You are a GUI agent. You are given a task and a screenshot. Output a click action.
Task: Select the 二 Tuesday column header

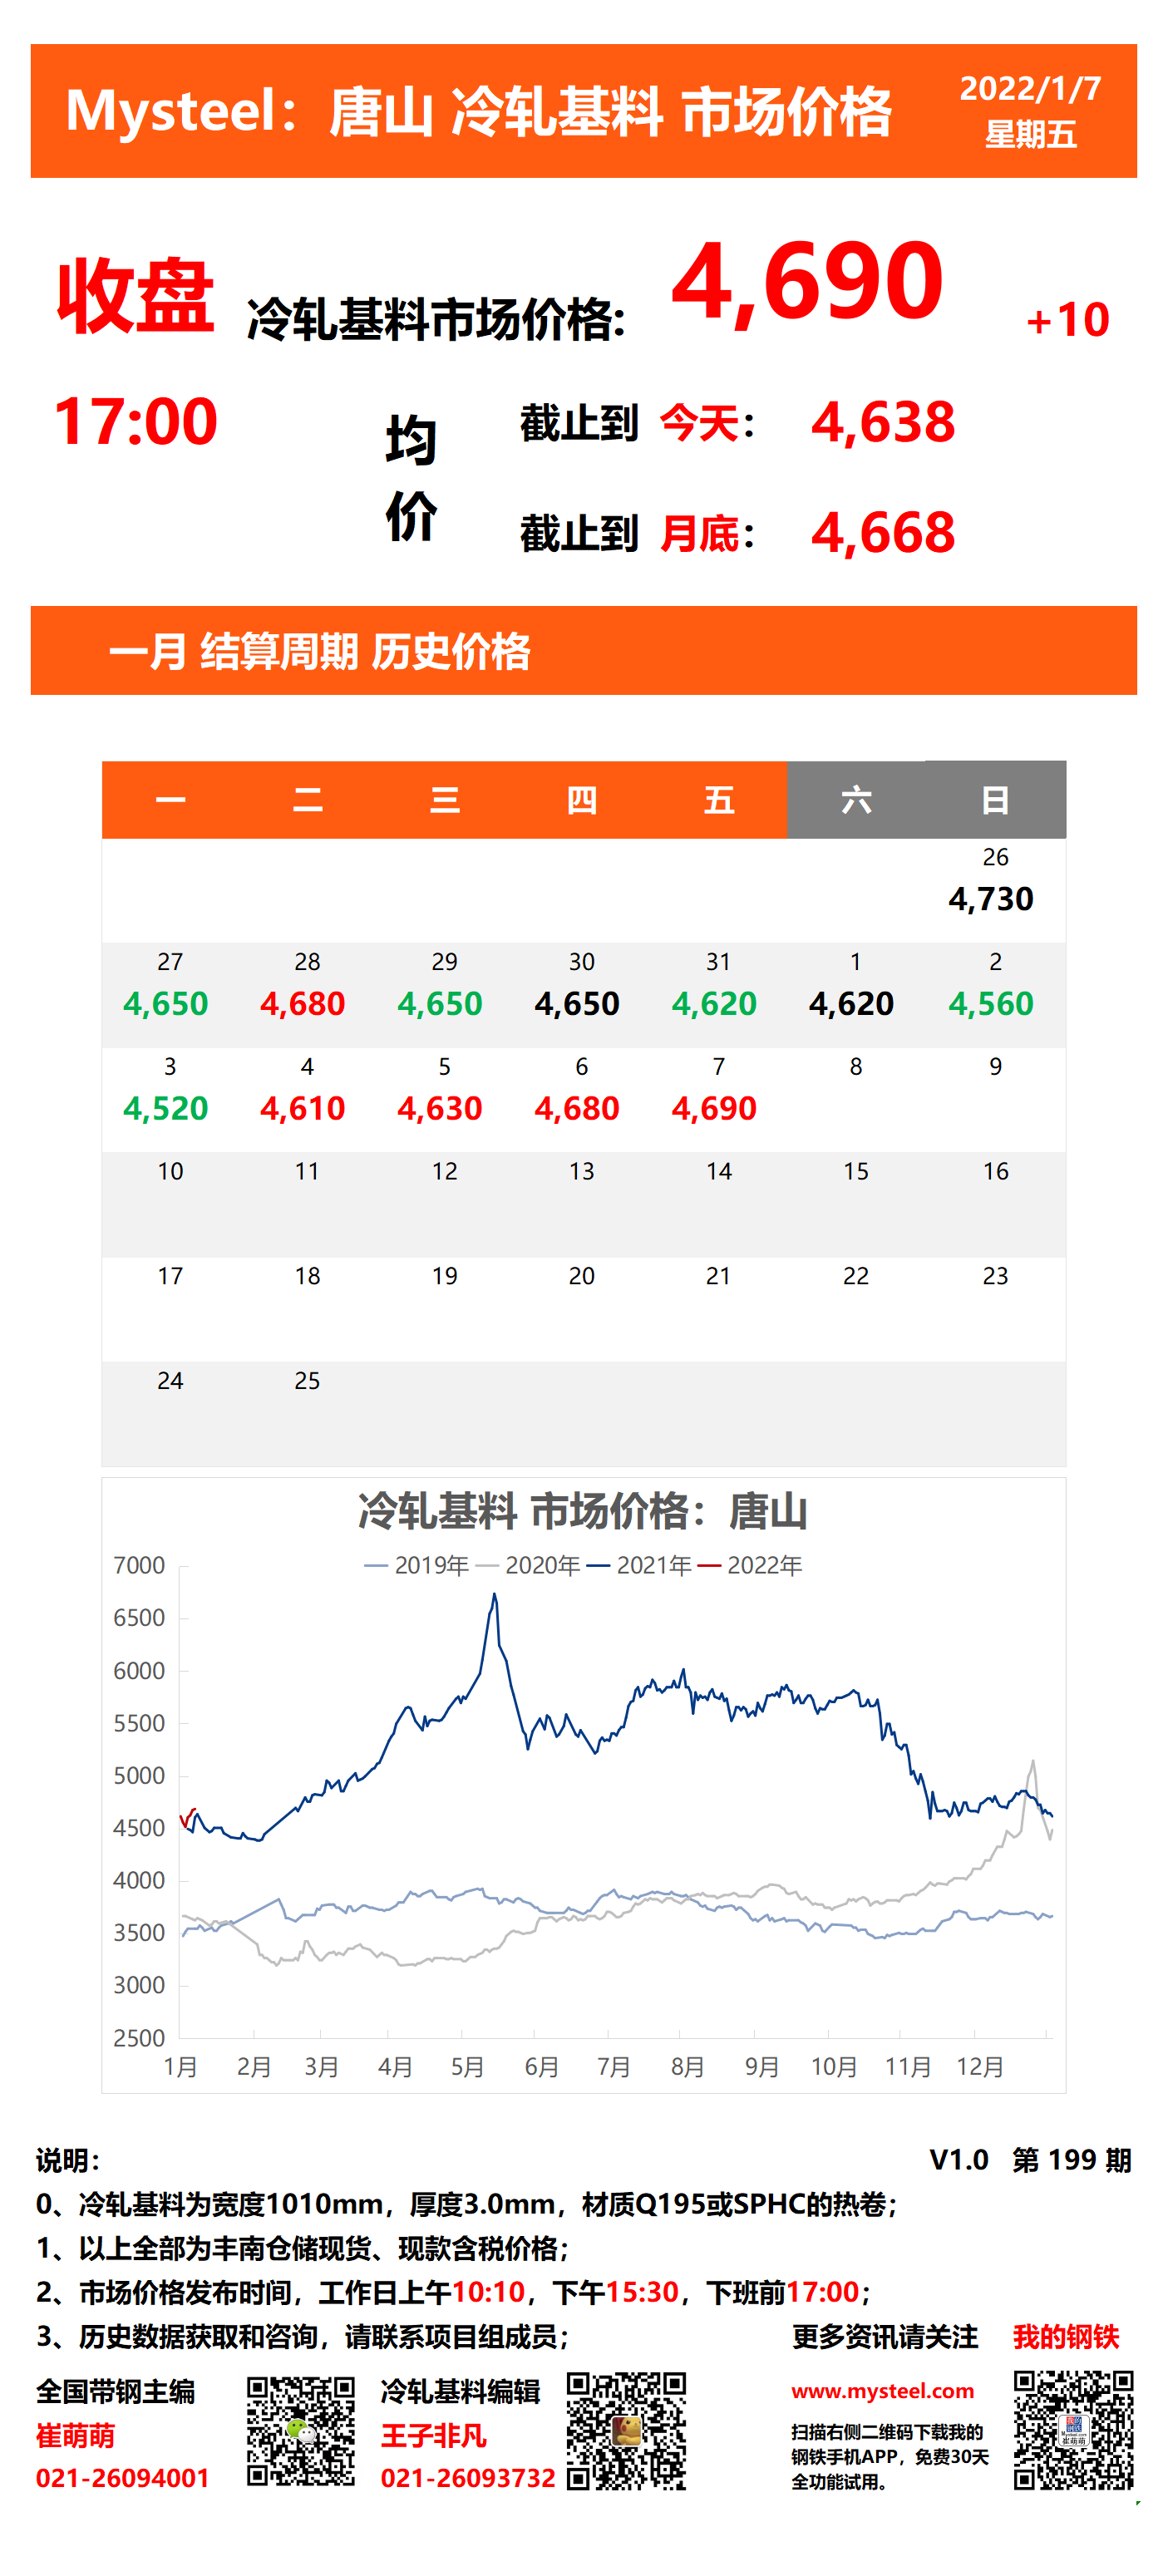click(308, 800)
